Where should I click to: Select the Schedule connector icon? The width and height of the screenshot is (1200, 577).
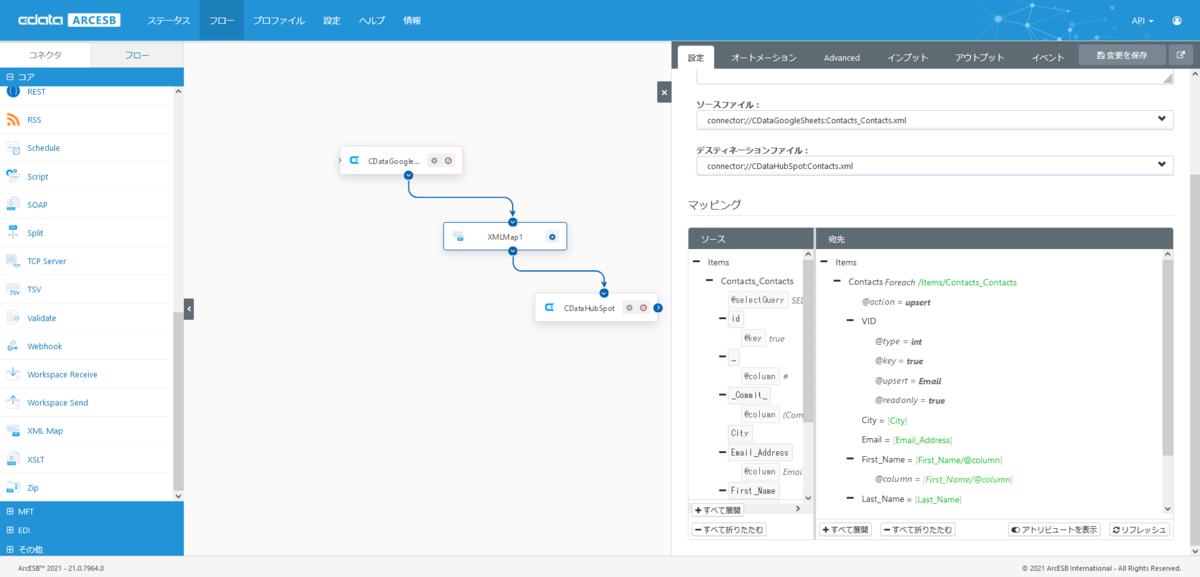coord(13,148)
